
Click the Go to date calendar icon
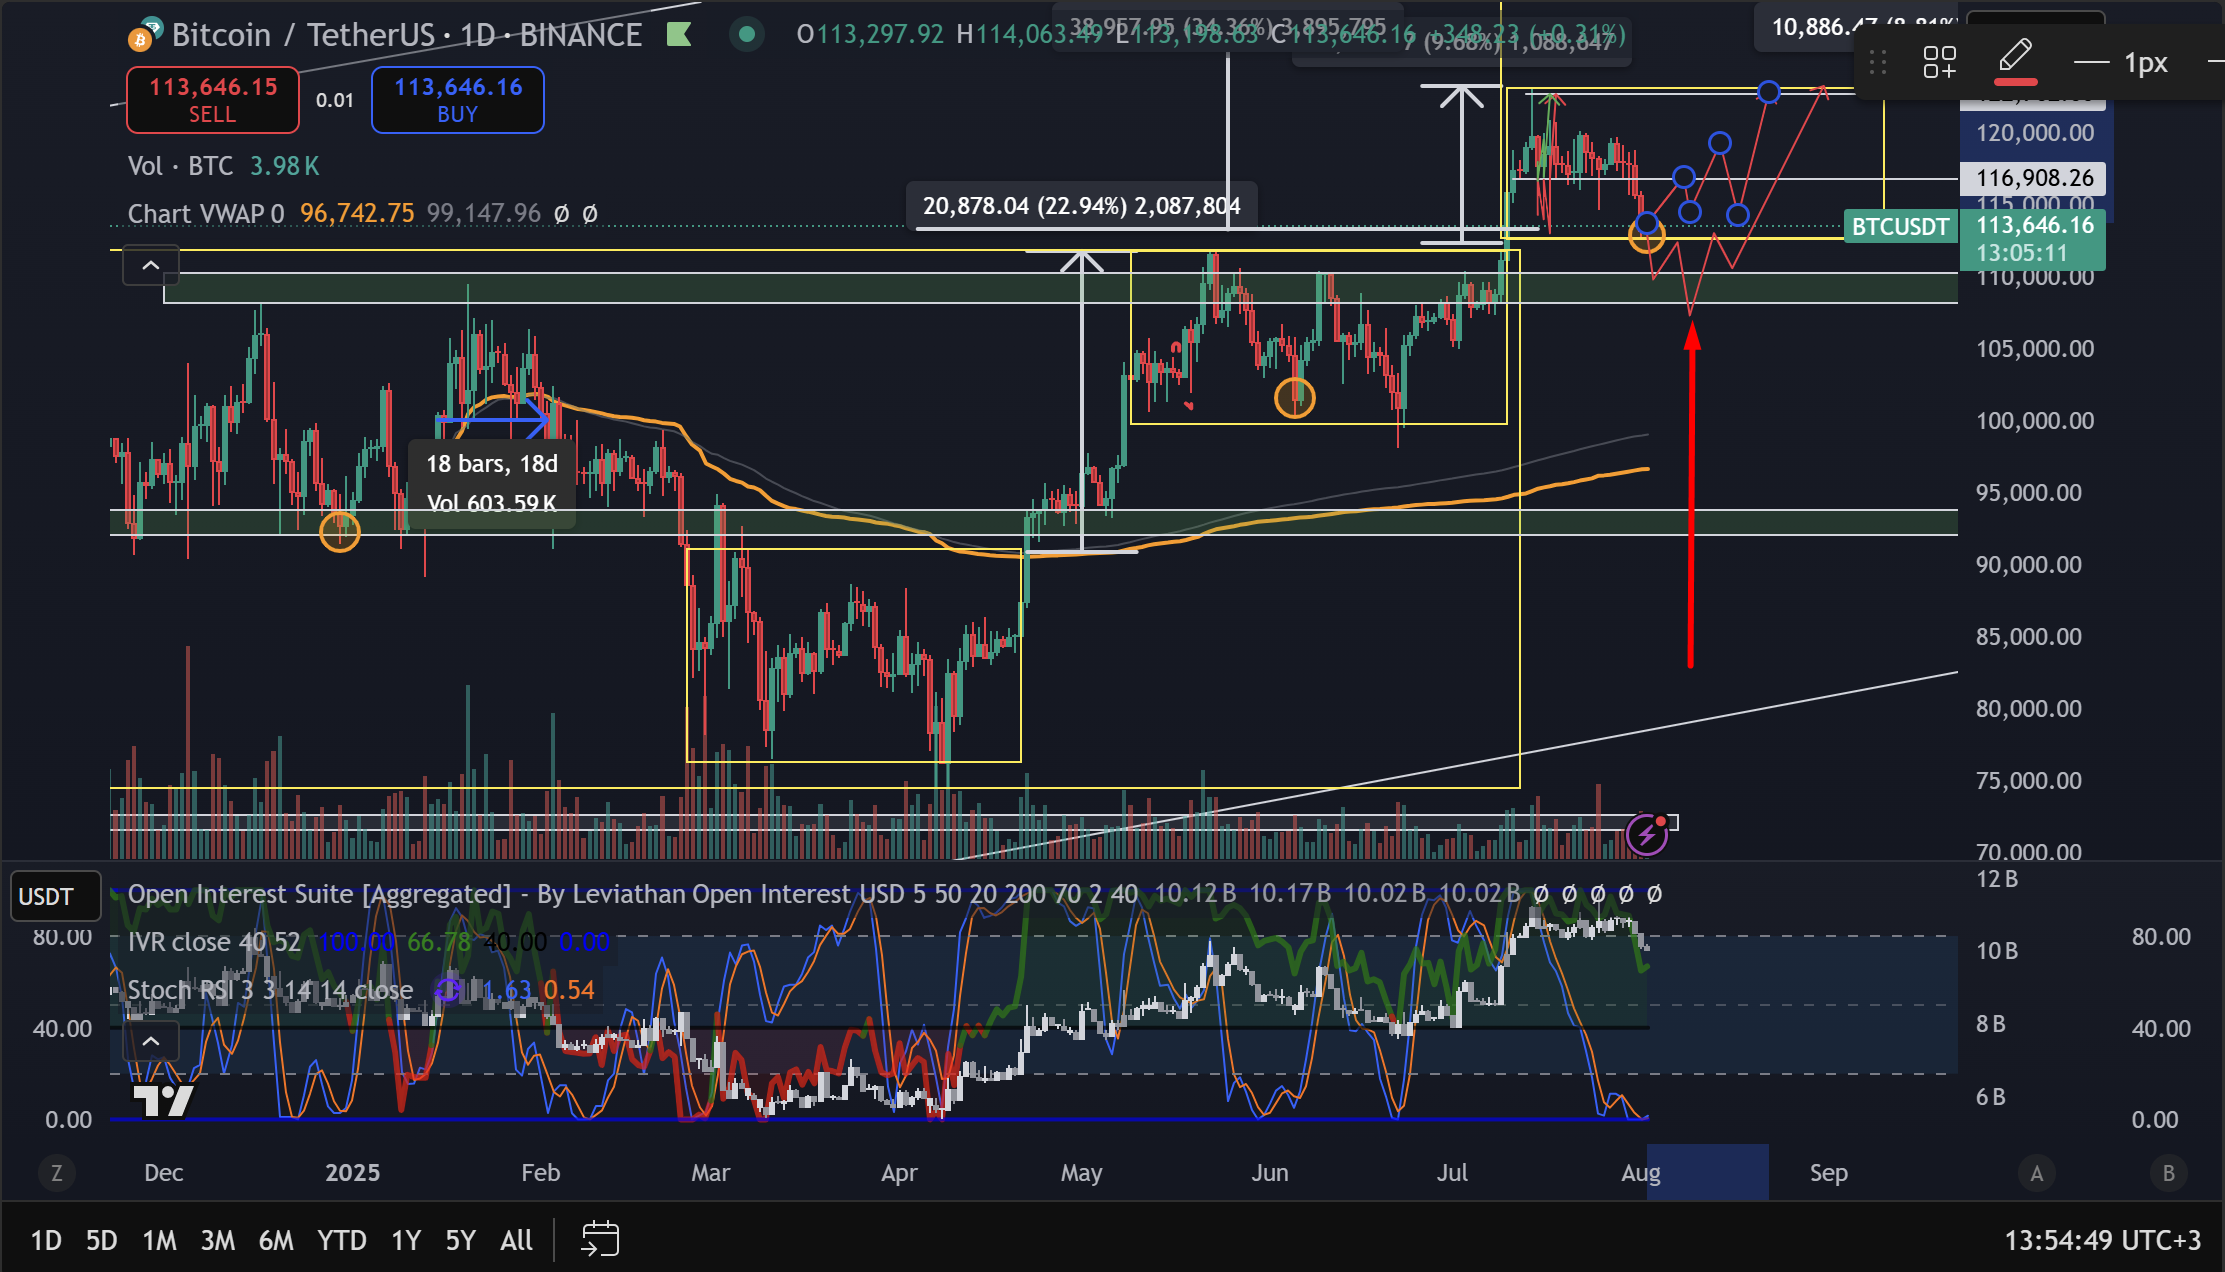pyautogui.click(x=600, y=1239)
